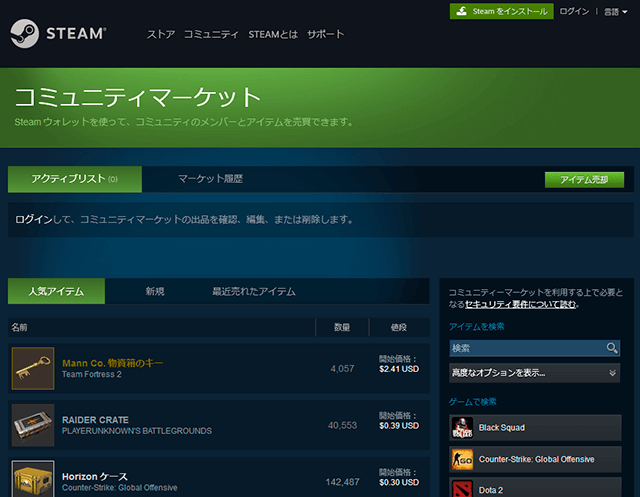
Task: Open the Counter-Strike: Global Offensive game icon
Action: (462, 459)
